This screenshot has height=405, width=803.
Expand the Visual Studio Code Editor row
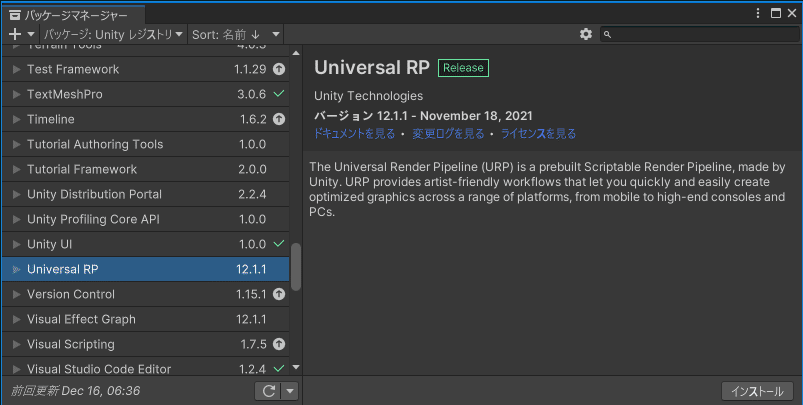pos(16,369)
